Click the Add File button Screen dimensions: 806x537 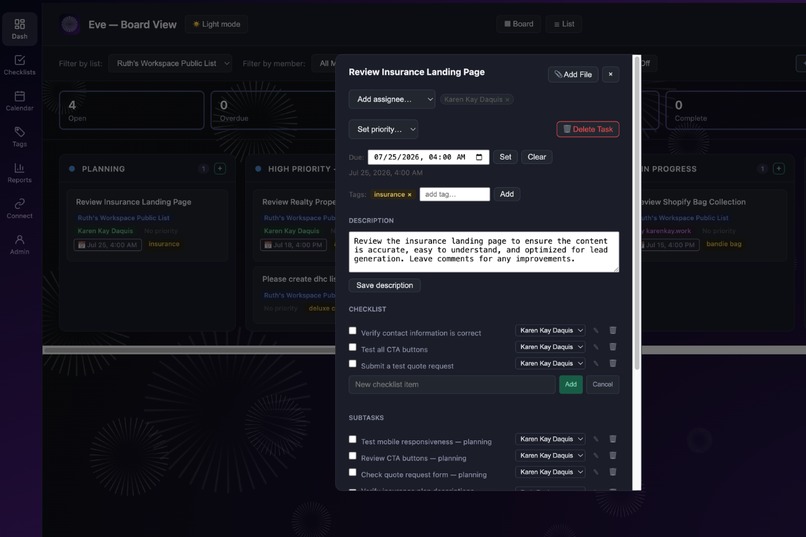click(573, 75)
